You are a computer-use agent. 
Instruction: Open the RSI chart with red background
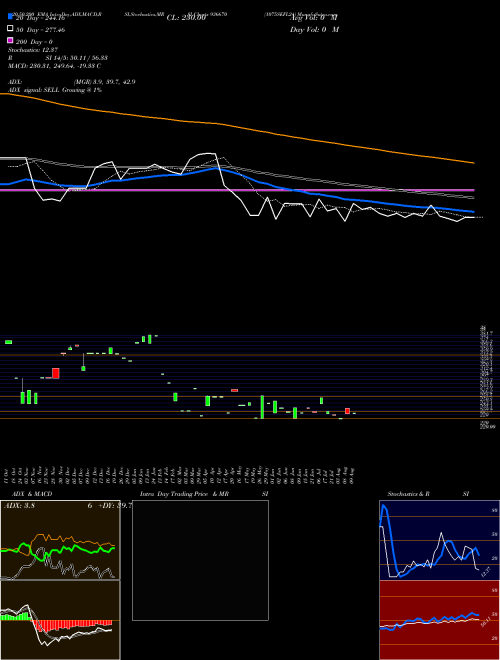(439, 620)
